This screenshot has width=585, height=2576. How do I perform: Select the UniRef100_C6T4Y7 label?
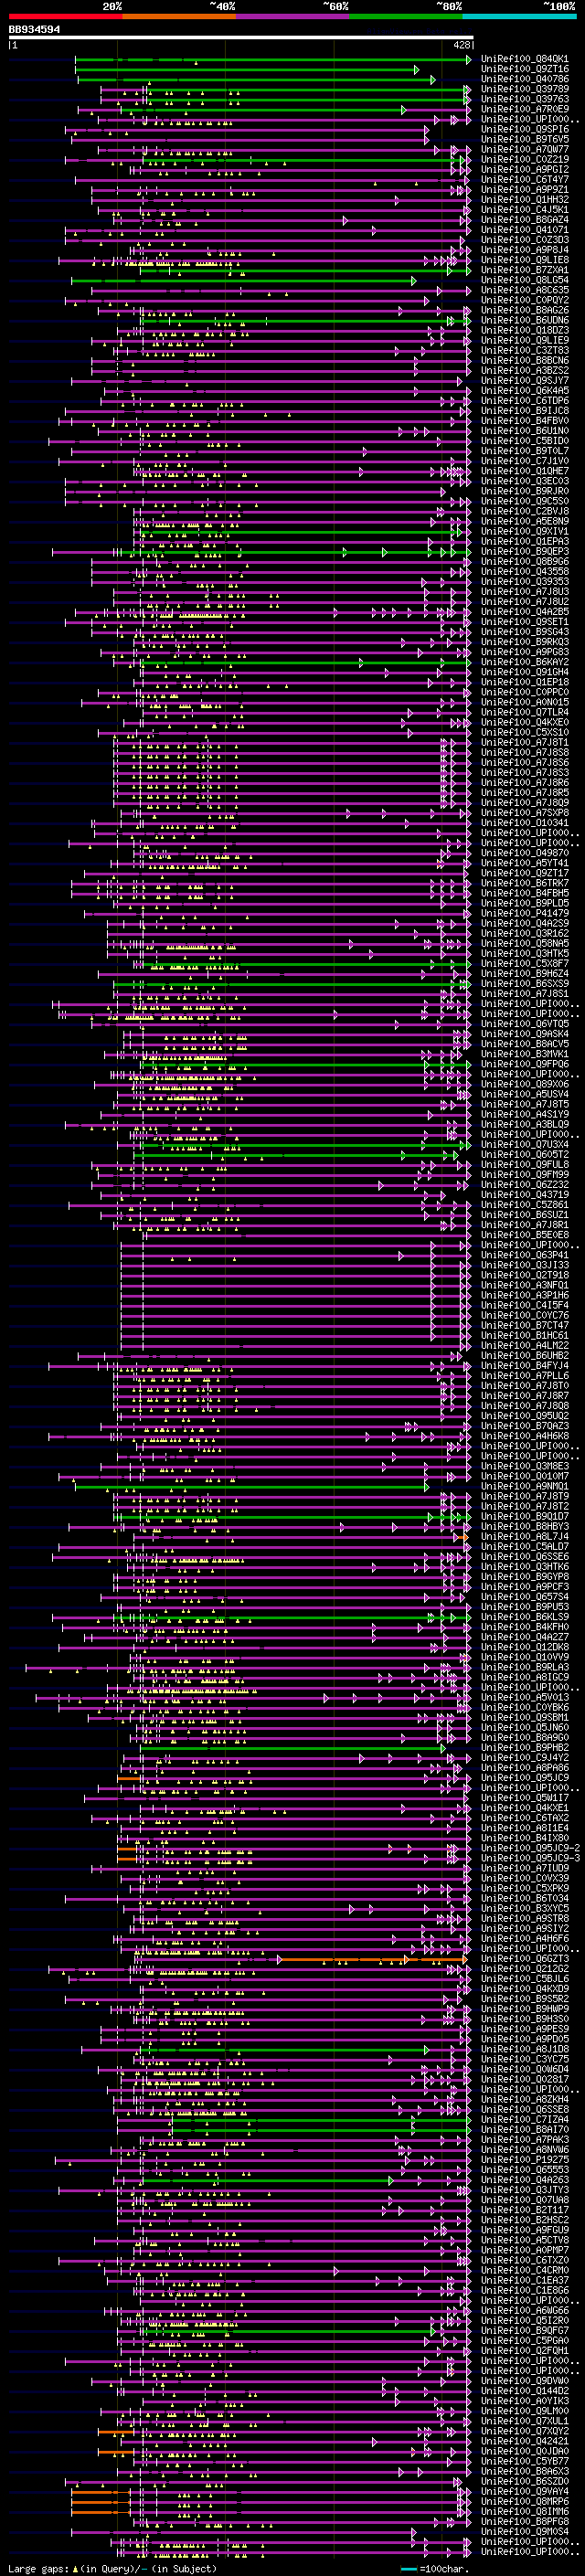(524, 179)
